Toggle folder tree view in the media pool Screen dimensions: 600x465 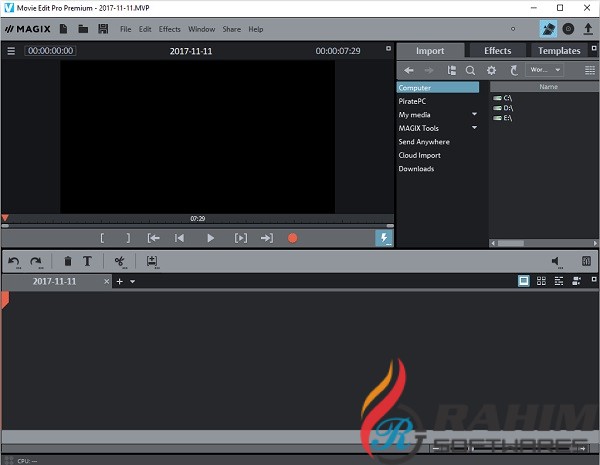pos(452,70)
